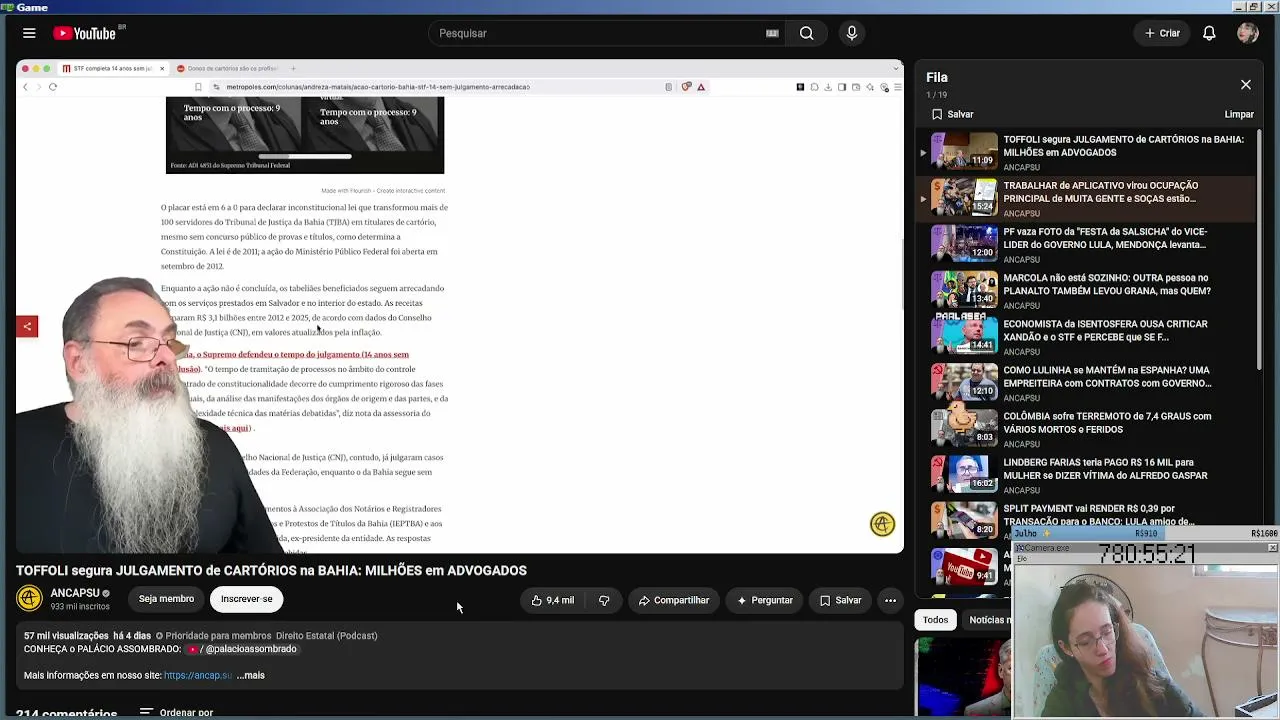This screenshot has height=720, width=1280.
Task: Click the video player to pause playback
Action: coord(460,306)
